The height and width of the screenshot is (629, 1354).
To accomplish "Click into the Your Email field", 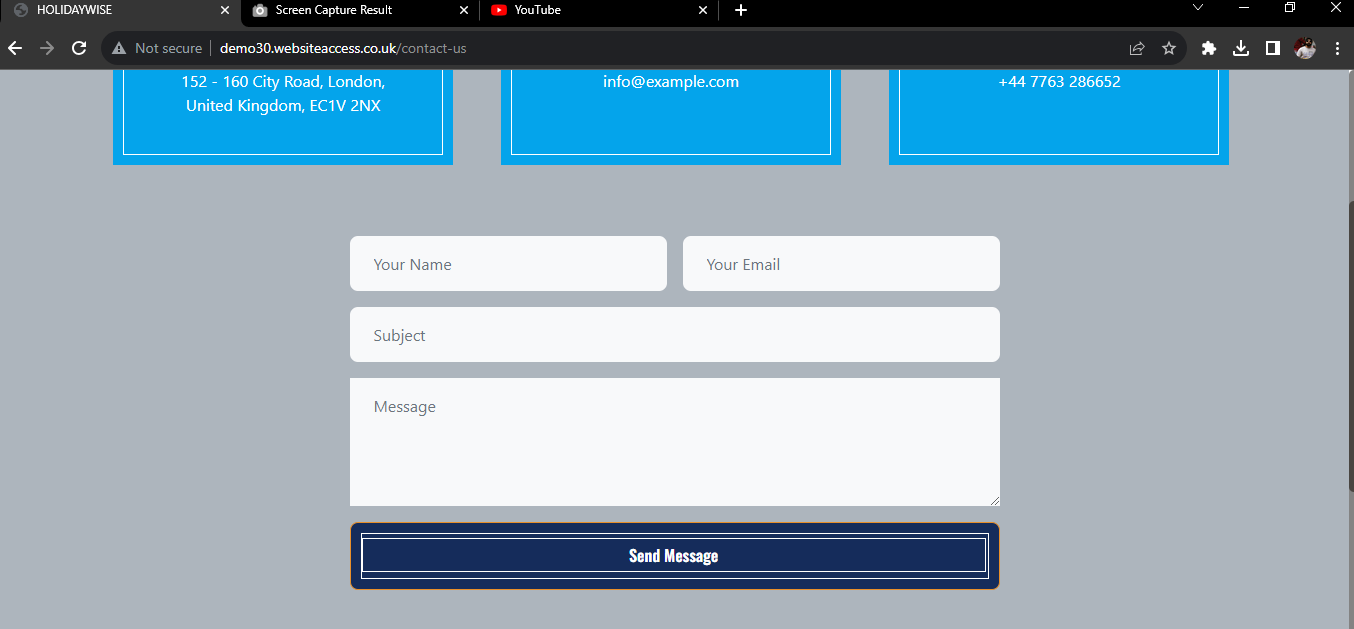I will coord(841,264).
